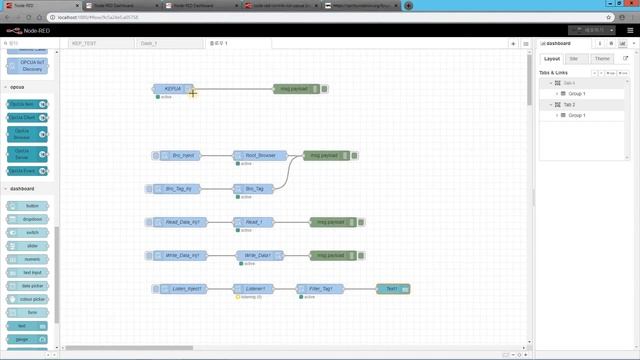The width and height of the screenshot is (640, 360).
Task: Open the list of flows icon
Action: 526,44
